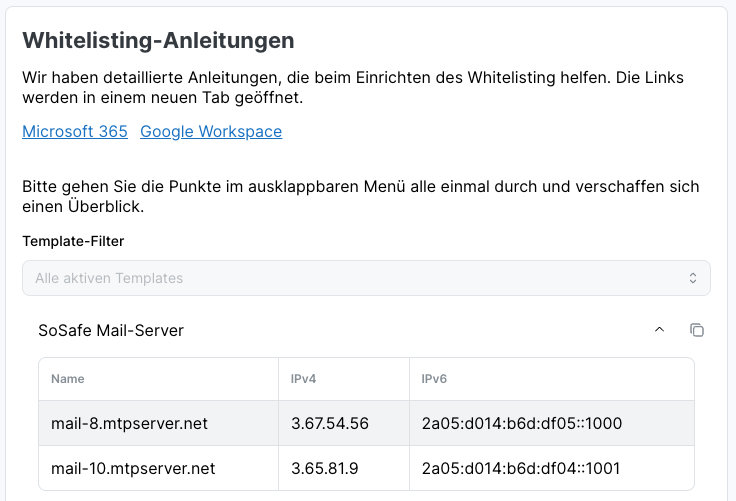
Task: Copy the SoSafe Mail-Server details
Action: (697, 330)
